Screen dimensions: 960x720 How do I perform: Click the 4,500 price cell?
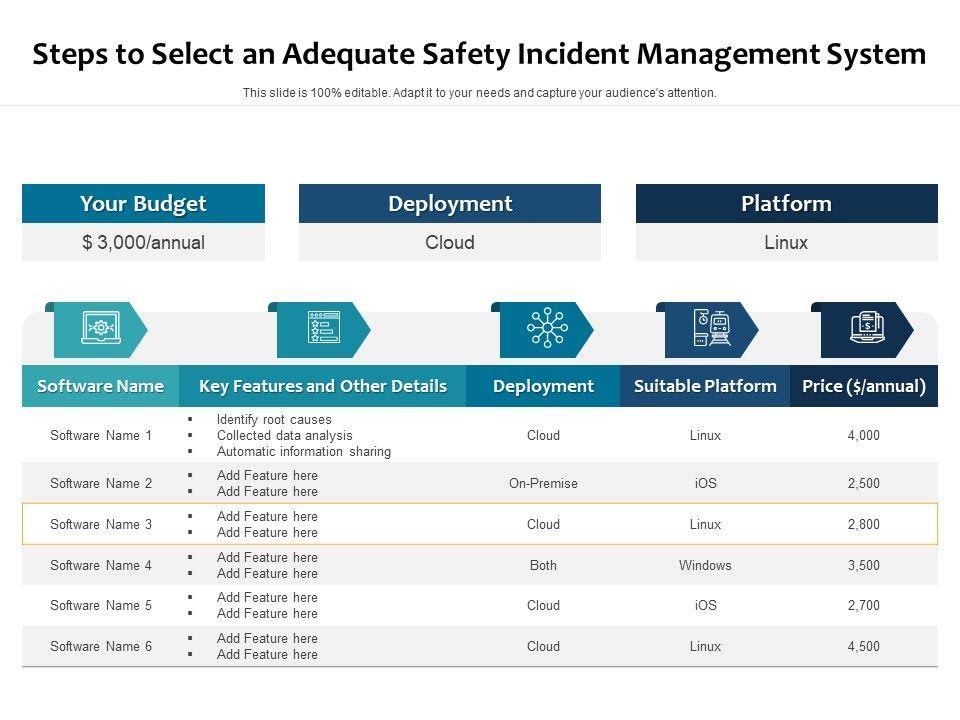[x=864, y=646]
